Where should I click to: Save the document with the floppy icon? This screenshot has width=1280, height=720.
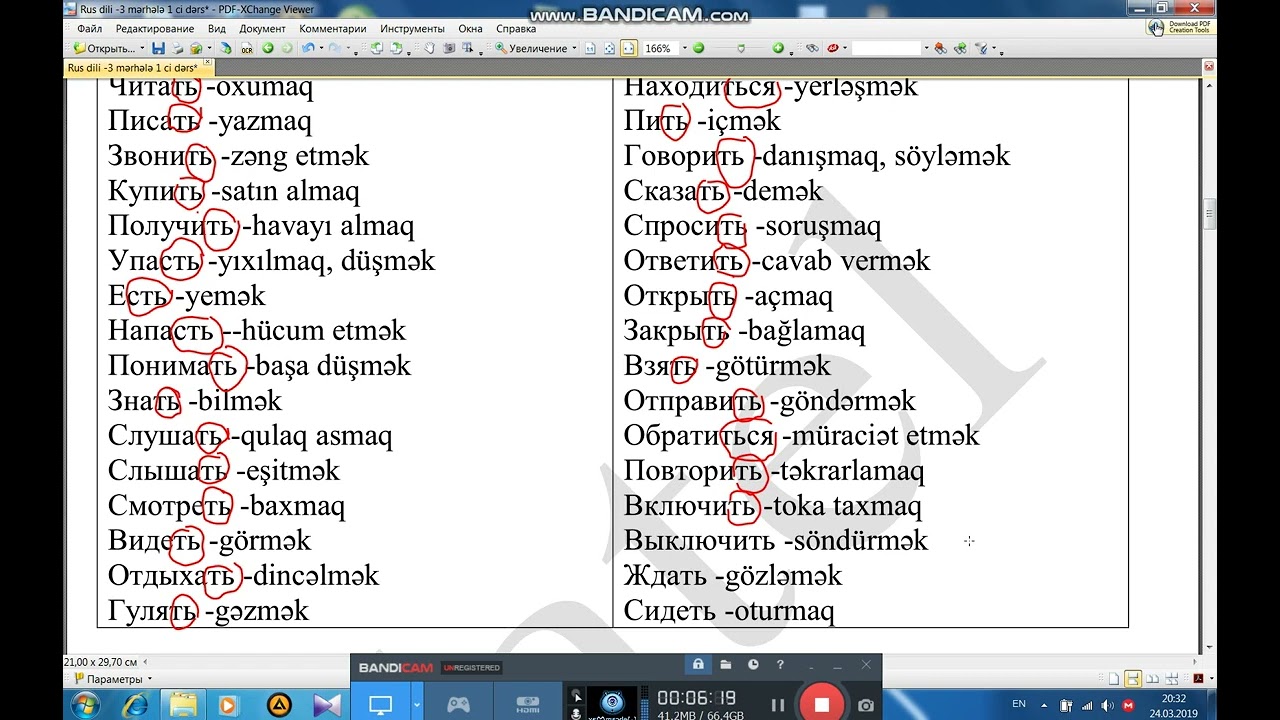point(158,48)
